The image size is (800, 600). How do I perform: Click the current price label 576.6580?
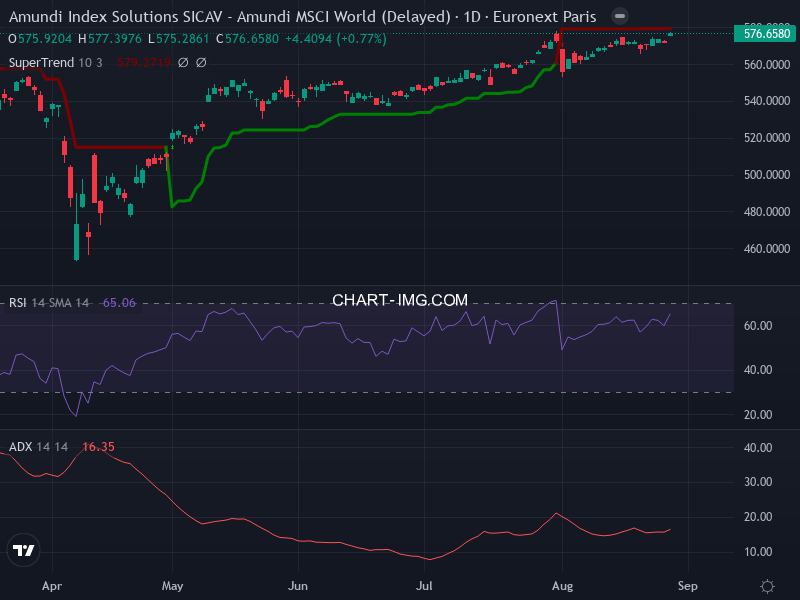point(767,34)
